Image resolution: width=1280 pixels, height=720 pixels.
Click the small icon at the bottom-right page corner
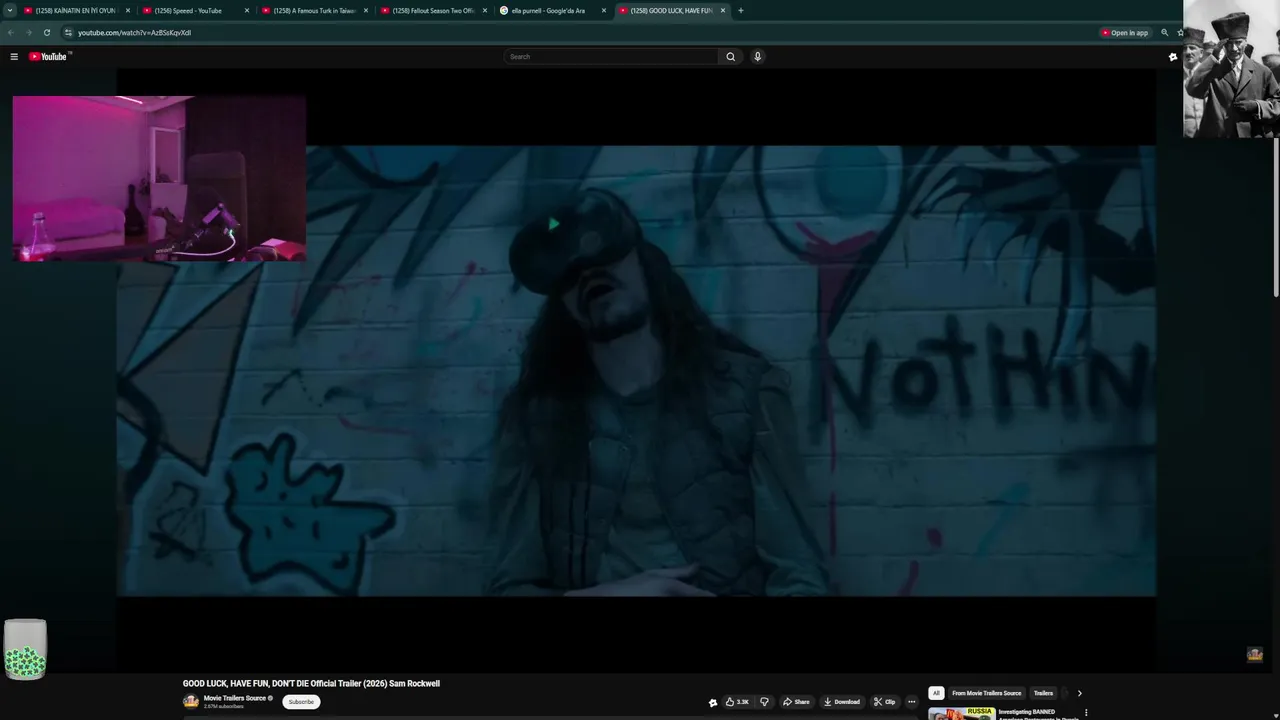(1255, 655)
